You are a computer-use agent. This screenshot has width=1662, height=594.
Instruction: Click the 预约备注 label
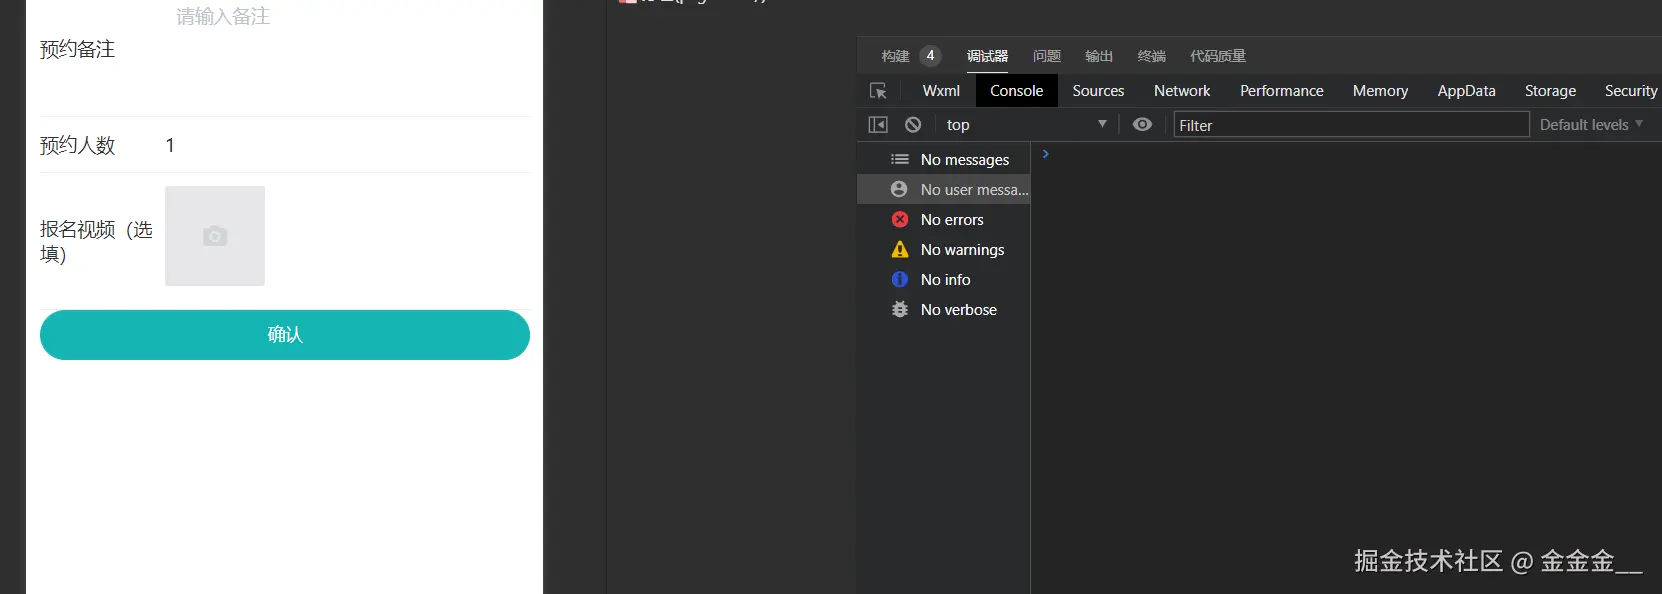point(77,50)
